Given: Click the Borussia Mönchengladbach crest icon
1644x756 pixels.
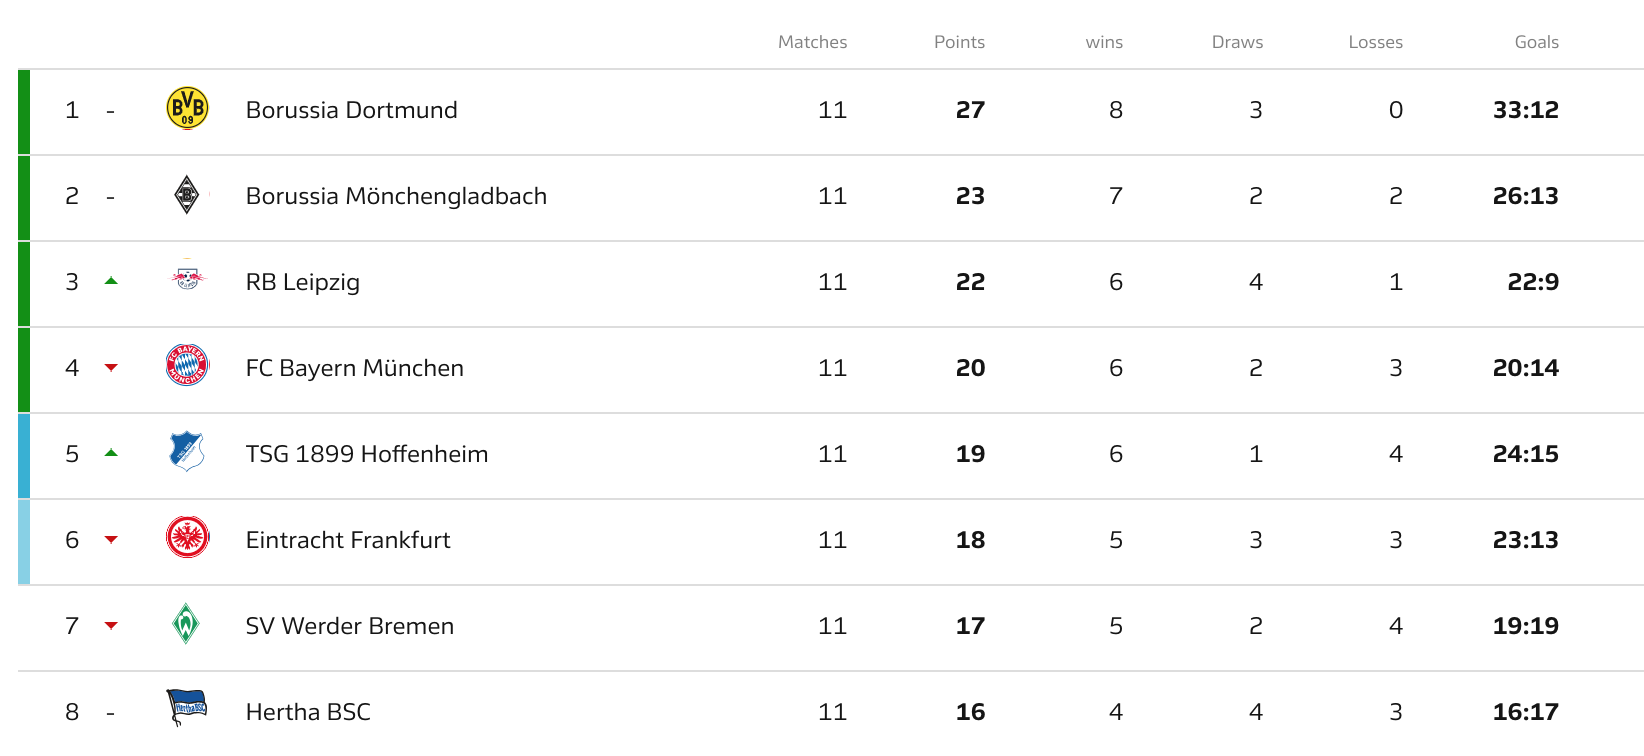Looking at the screenshot, I should (187, 195).
